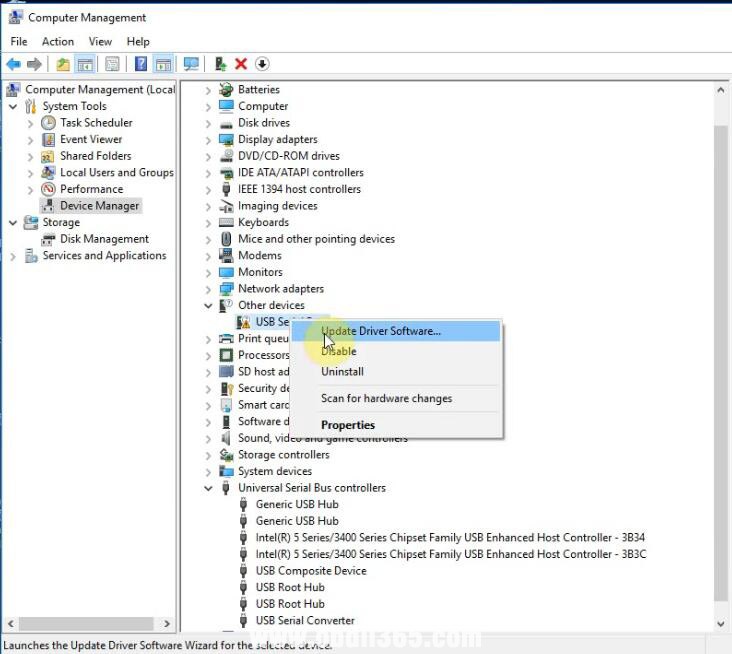Click the Display adapters icon
The height and width of the screenshot is (654, 732).
click(x=226, y=139)
